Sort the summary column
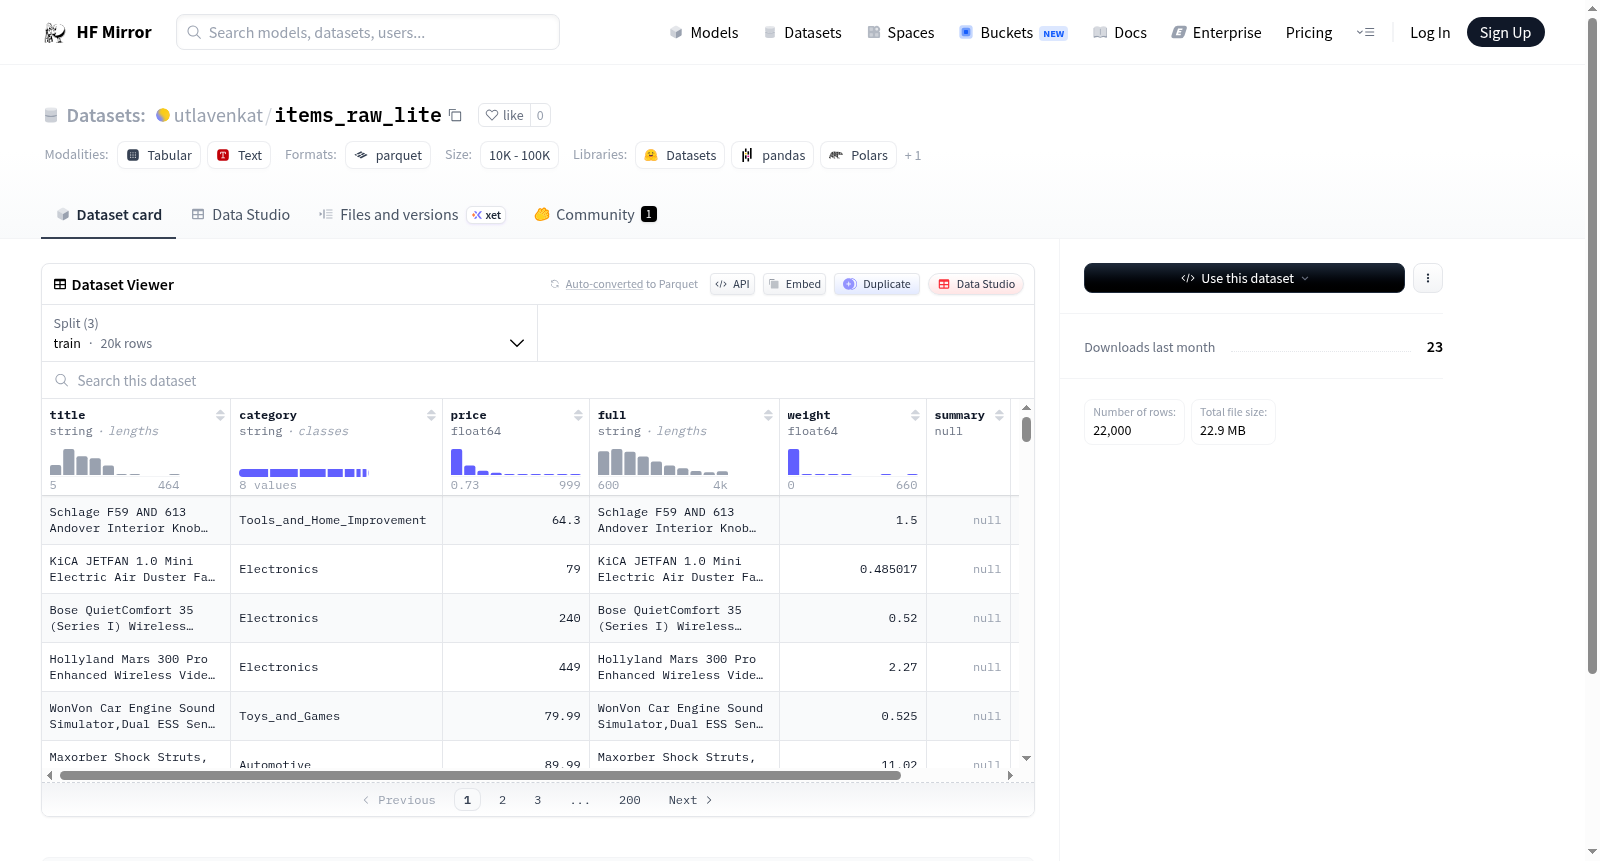This screenshot has height=861, width=1600. click(999, 415)
